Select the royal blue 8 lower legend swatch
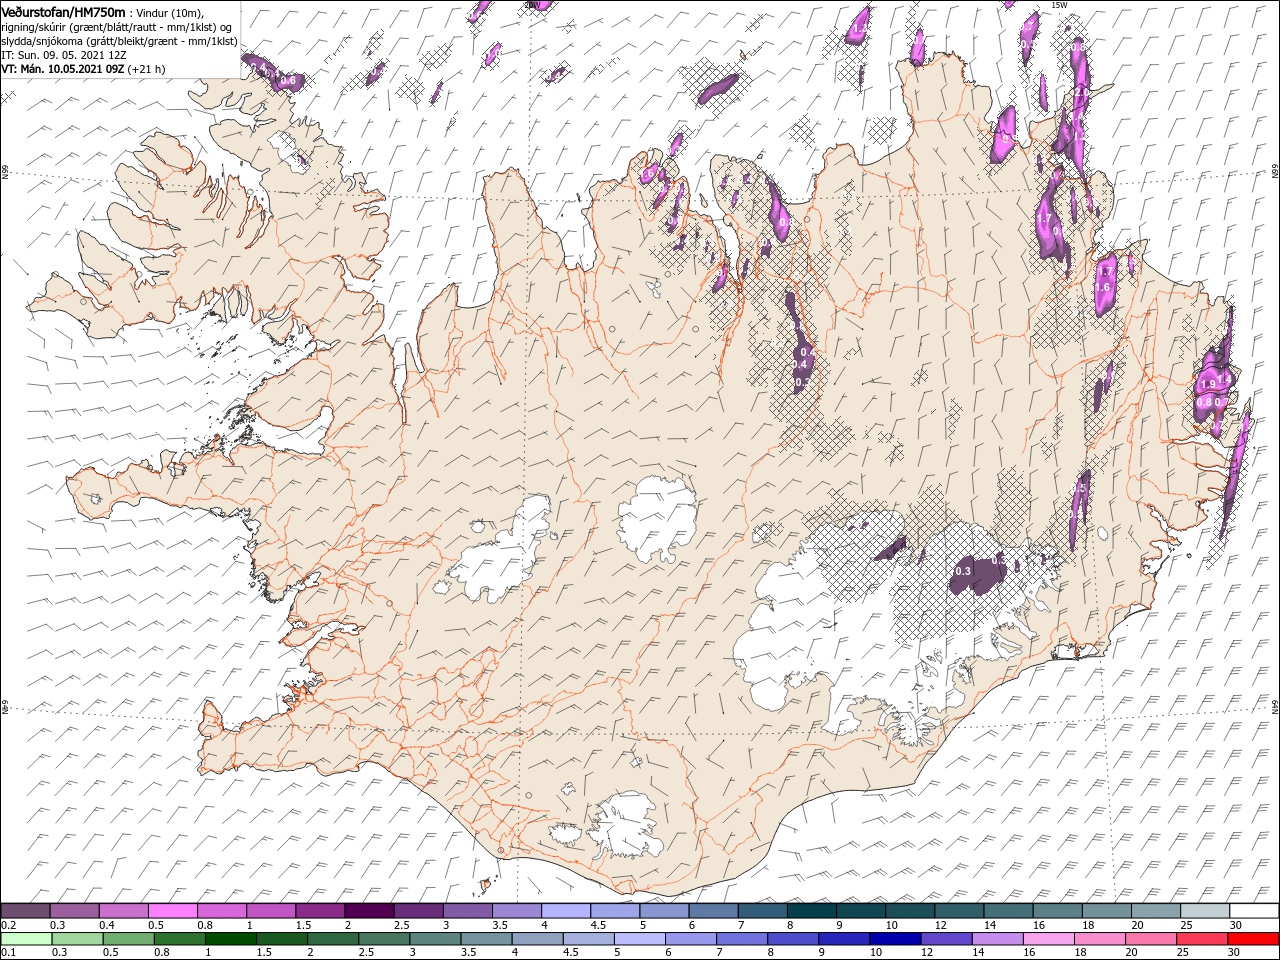1280x960 pixels. pos(792,939)
